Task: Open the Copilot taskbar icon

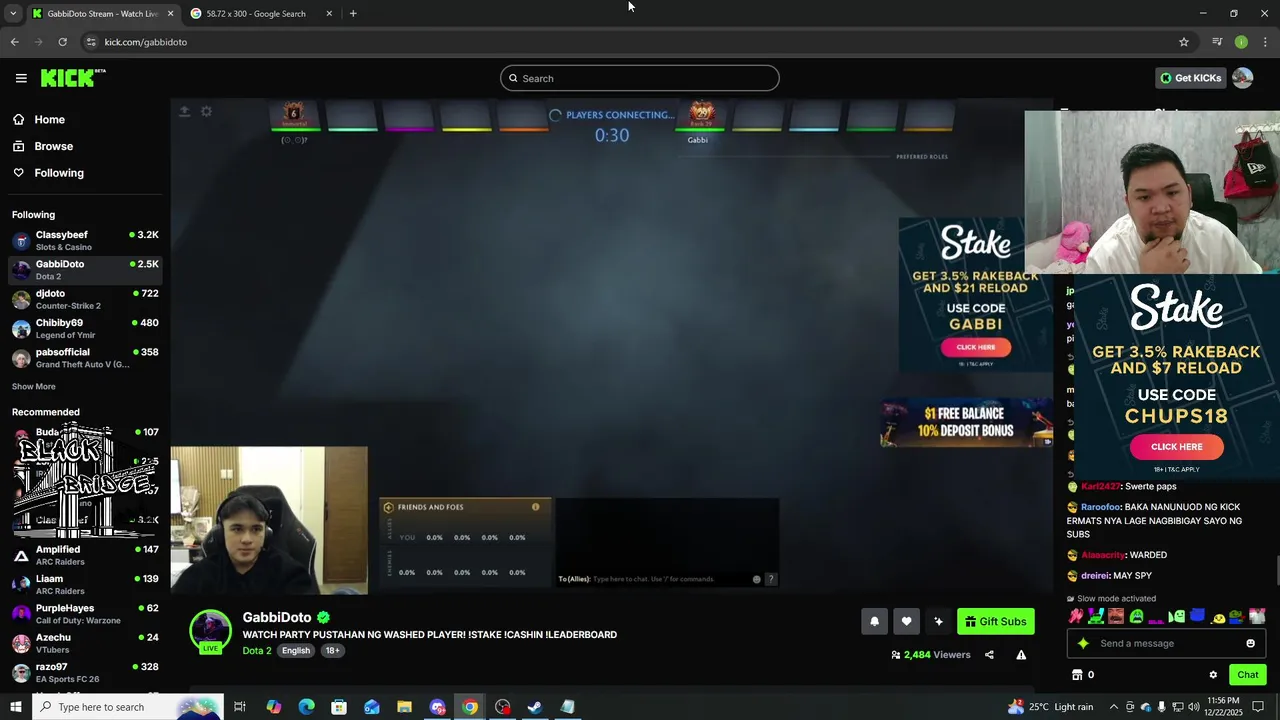Action: point(273,707)
